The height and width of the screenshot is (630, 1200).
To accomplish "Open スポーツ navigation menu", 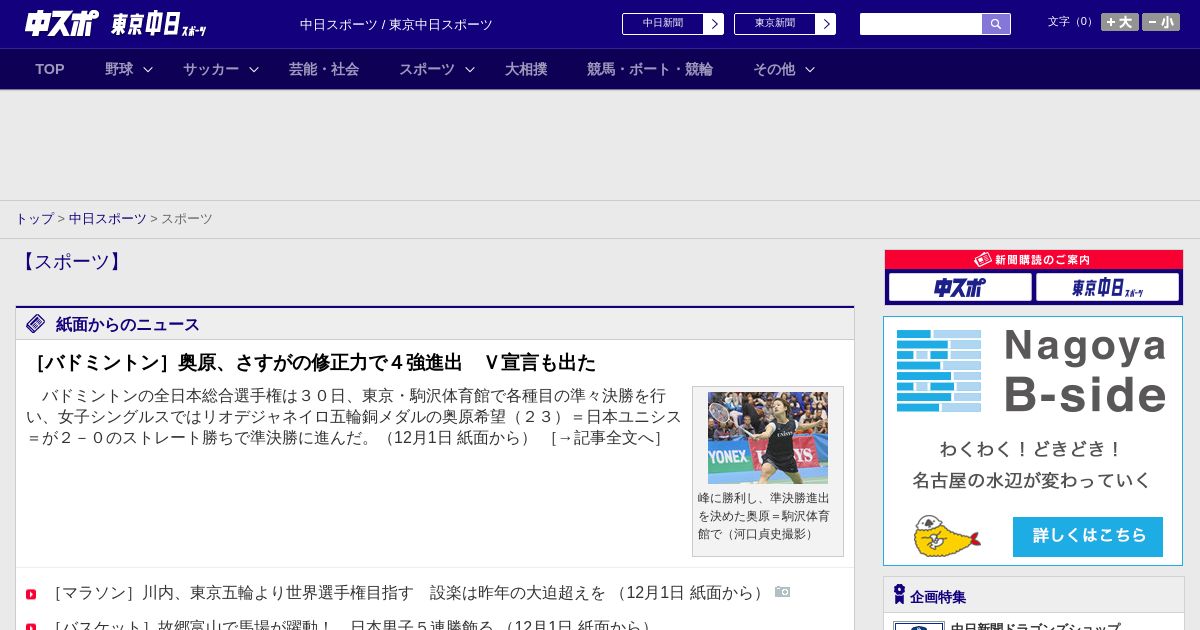I will (427, 69).
